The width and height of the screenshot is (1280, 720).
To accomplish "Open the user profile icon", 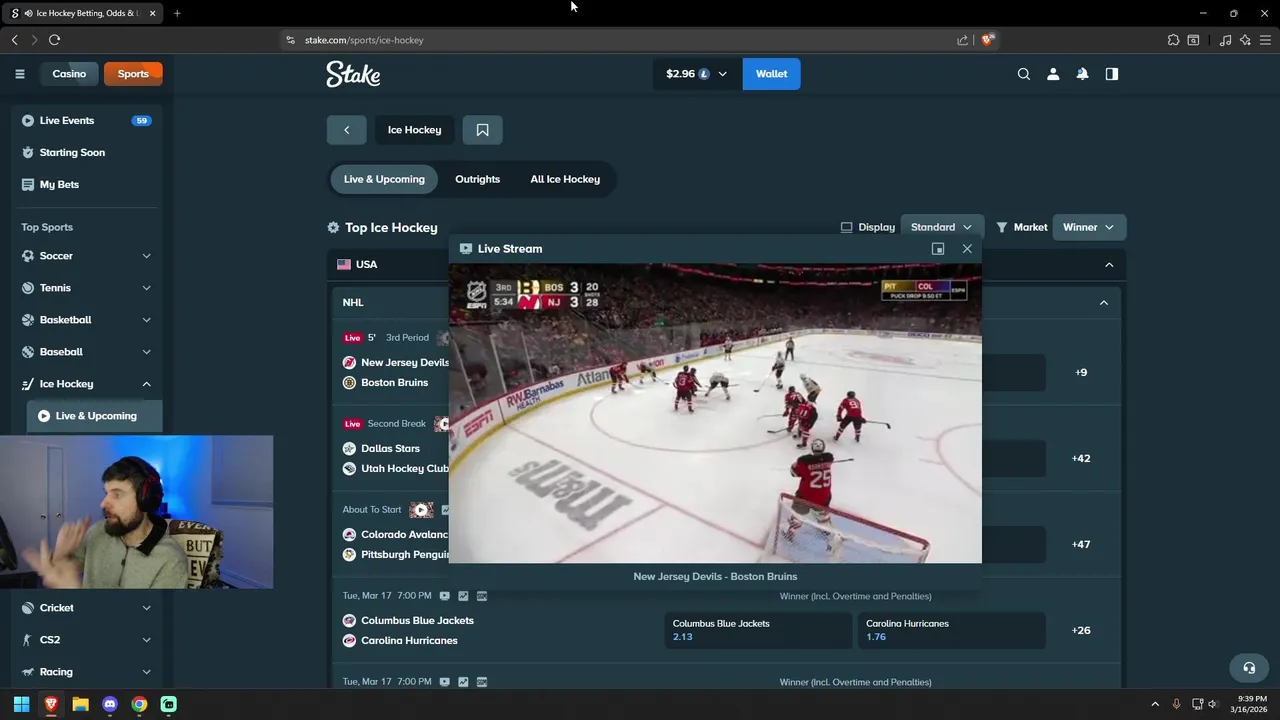I will (1053, 74).
